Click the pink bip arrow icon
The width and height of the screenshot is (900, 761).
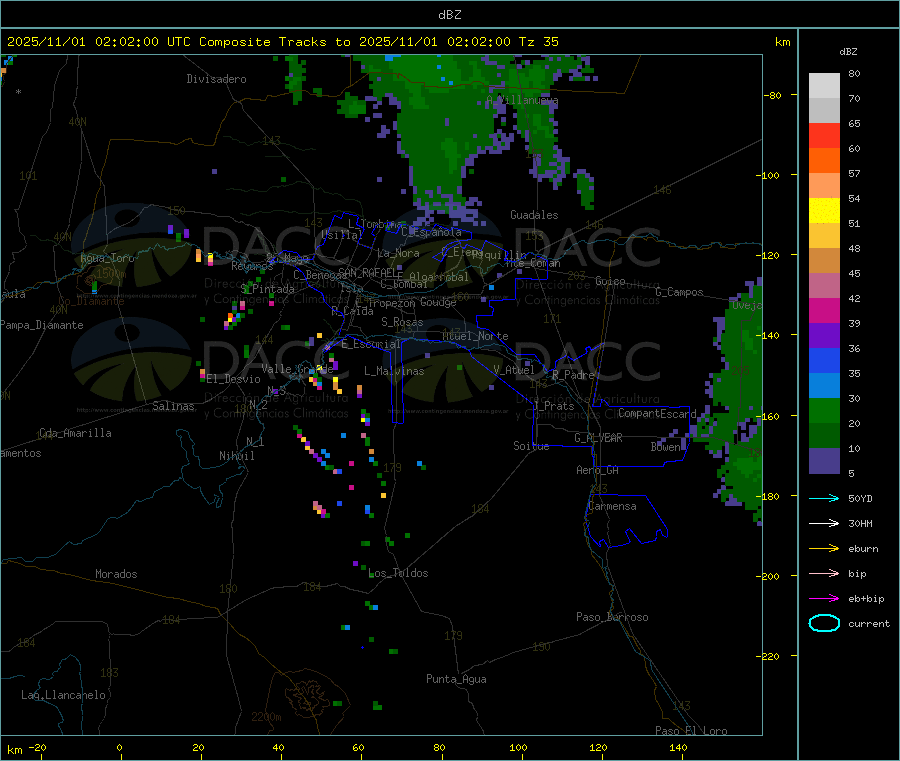[x=824, y=573]
